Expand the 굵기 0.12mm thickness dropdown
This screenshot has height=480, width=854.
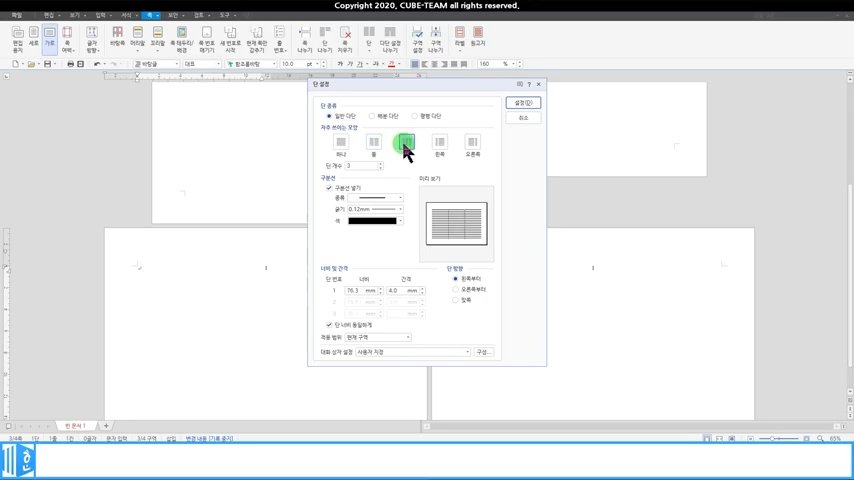coord(375,209)
